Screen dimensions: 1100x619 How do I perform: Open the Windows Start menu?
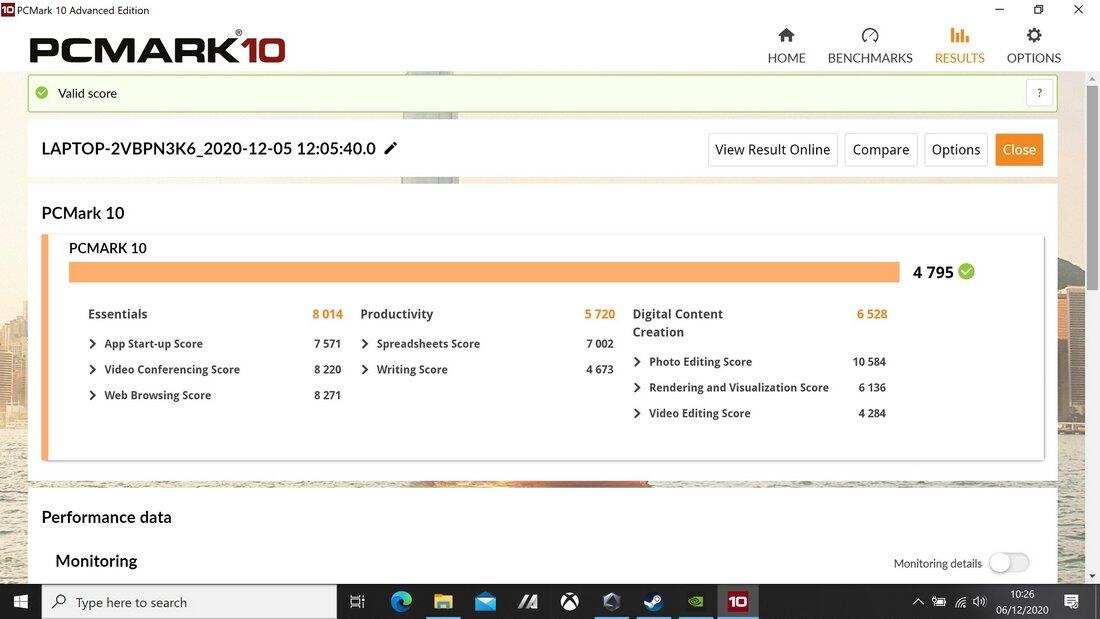(x=20, y=601)
